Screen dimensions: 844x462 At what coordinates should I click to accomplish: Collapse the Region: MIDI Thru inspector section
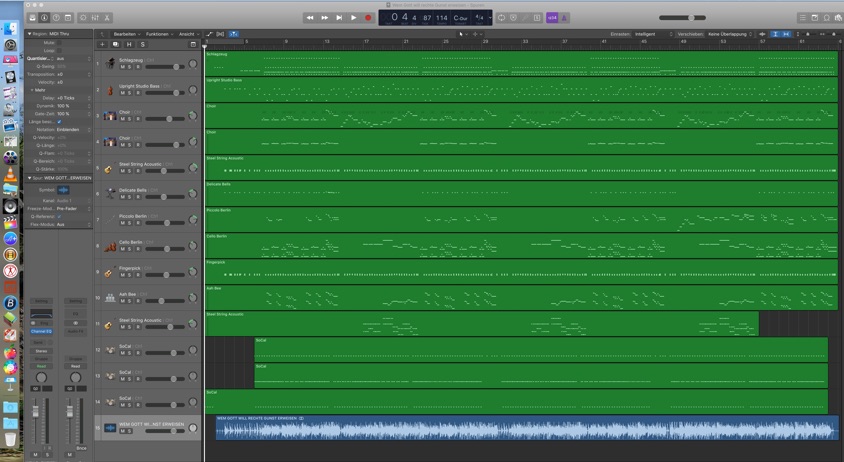pos(29,34)
